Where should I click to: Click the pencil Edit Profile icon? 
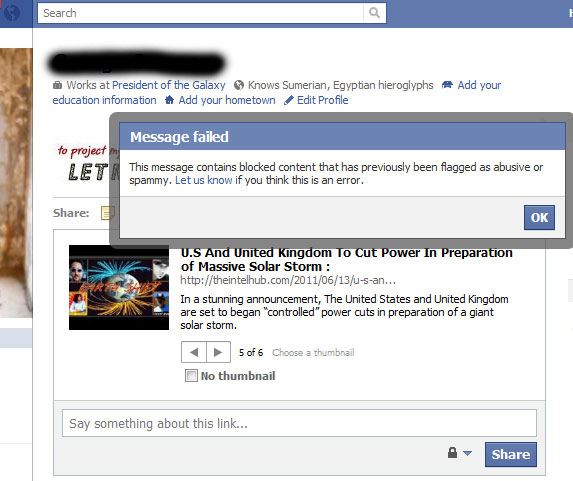coord(289,100)
